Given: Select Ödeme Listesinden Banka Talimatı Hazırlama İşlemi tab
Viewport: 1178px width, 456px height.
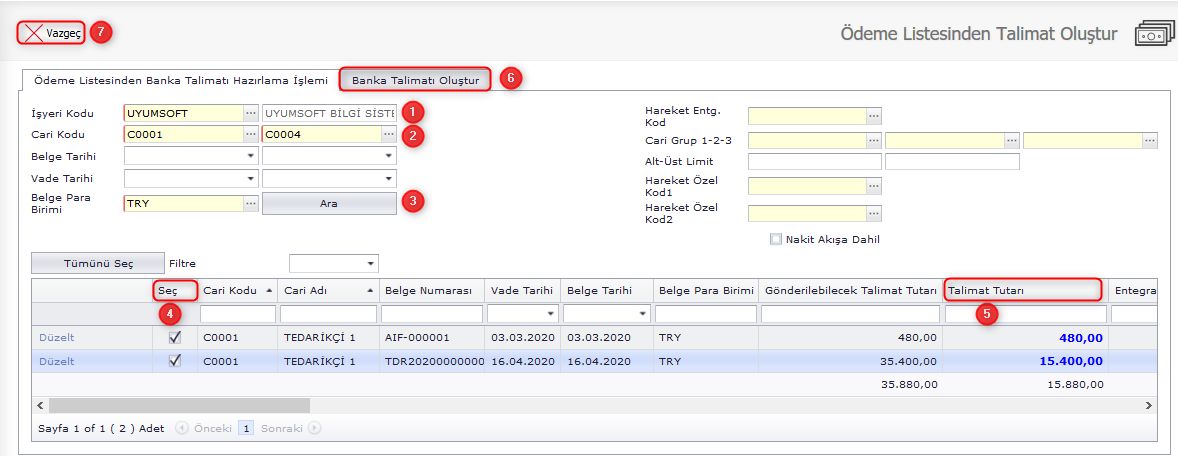Looking at the screenshot, I should point(180,79).
